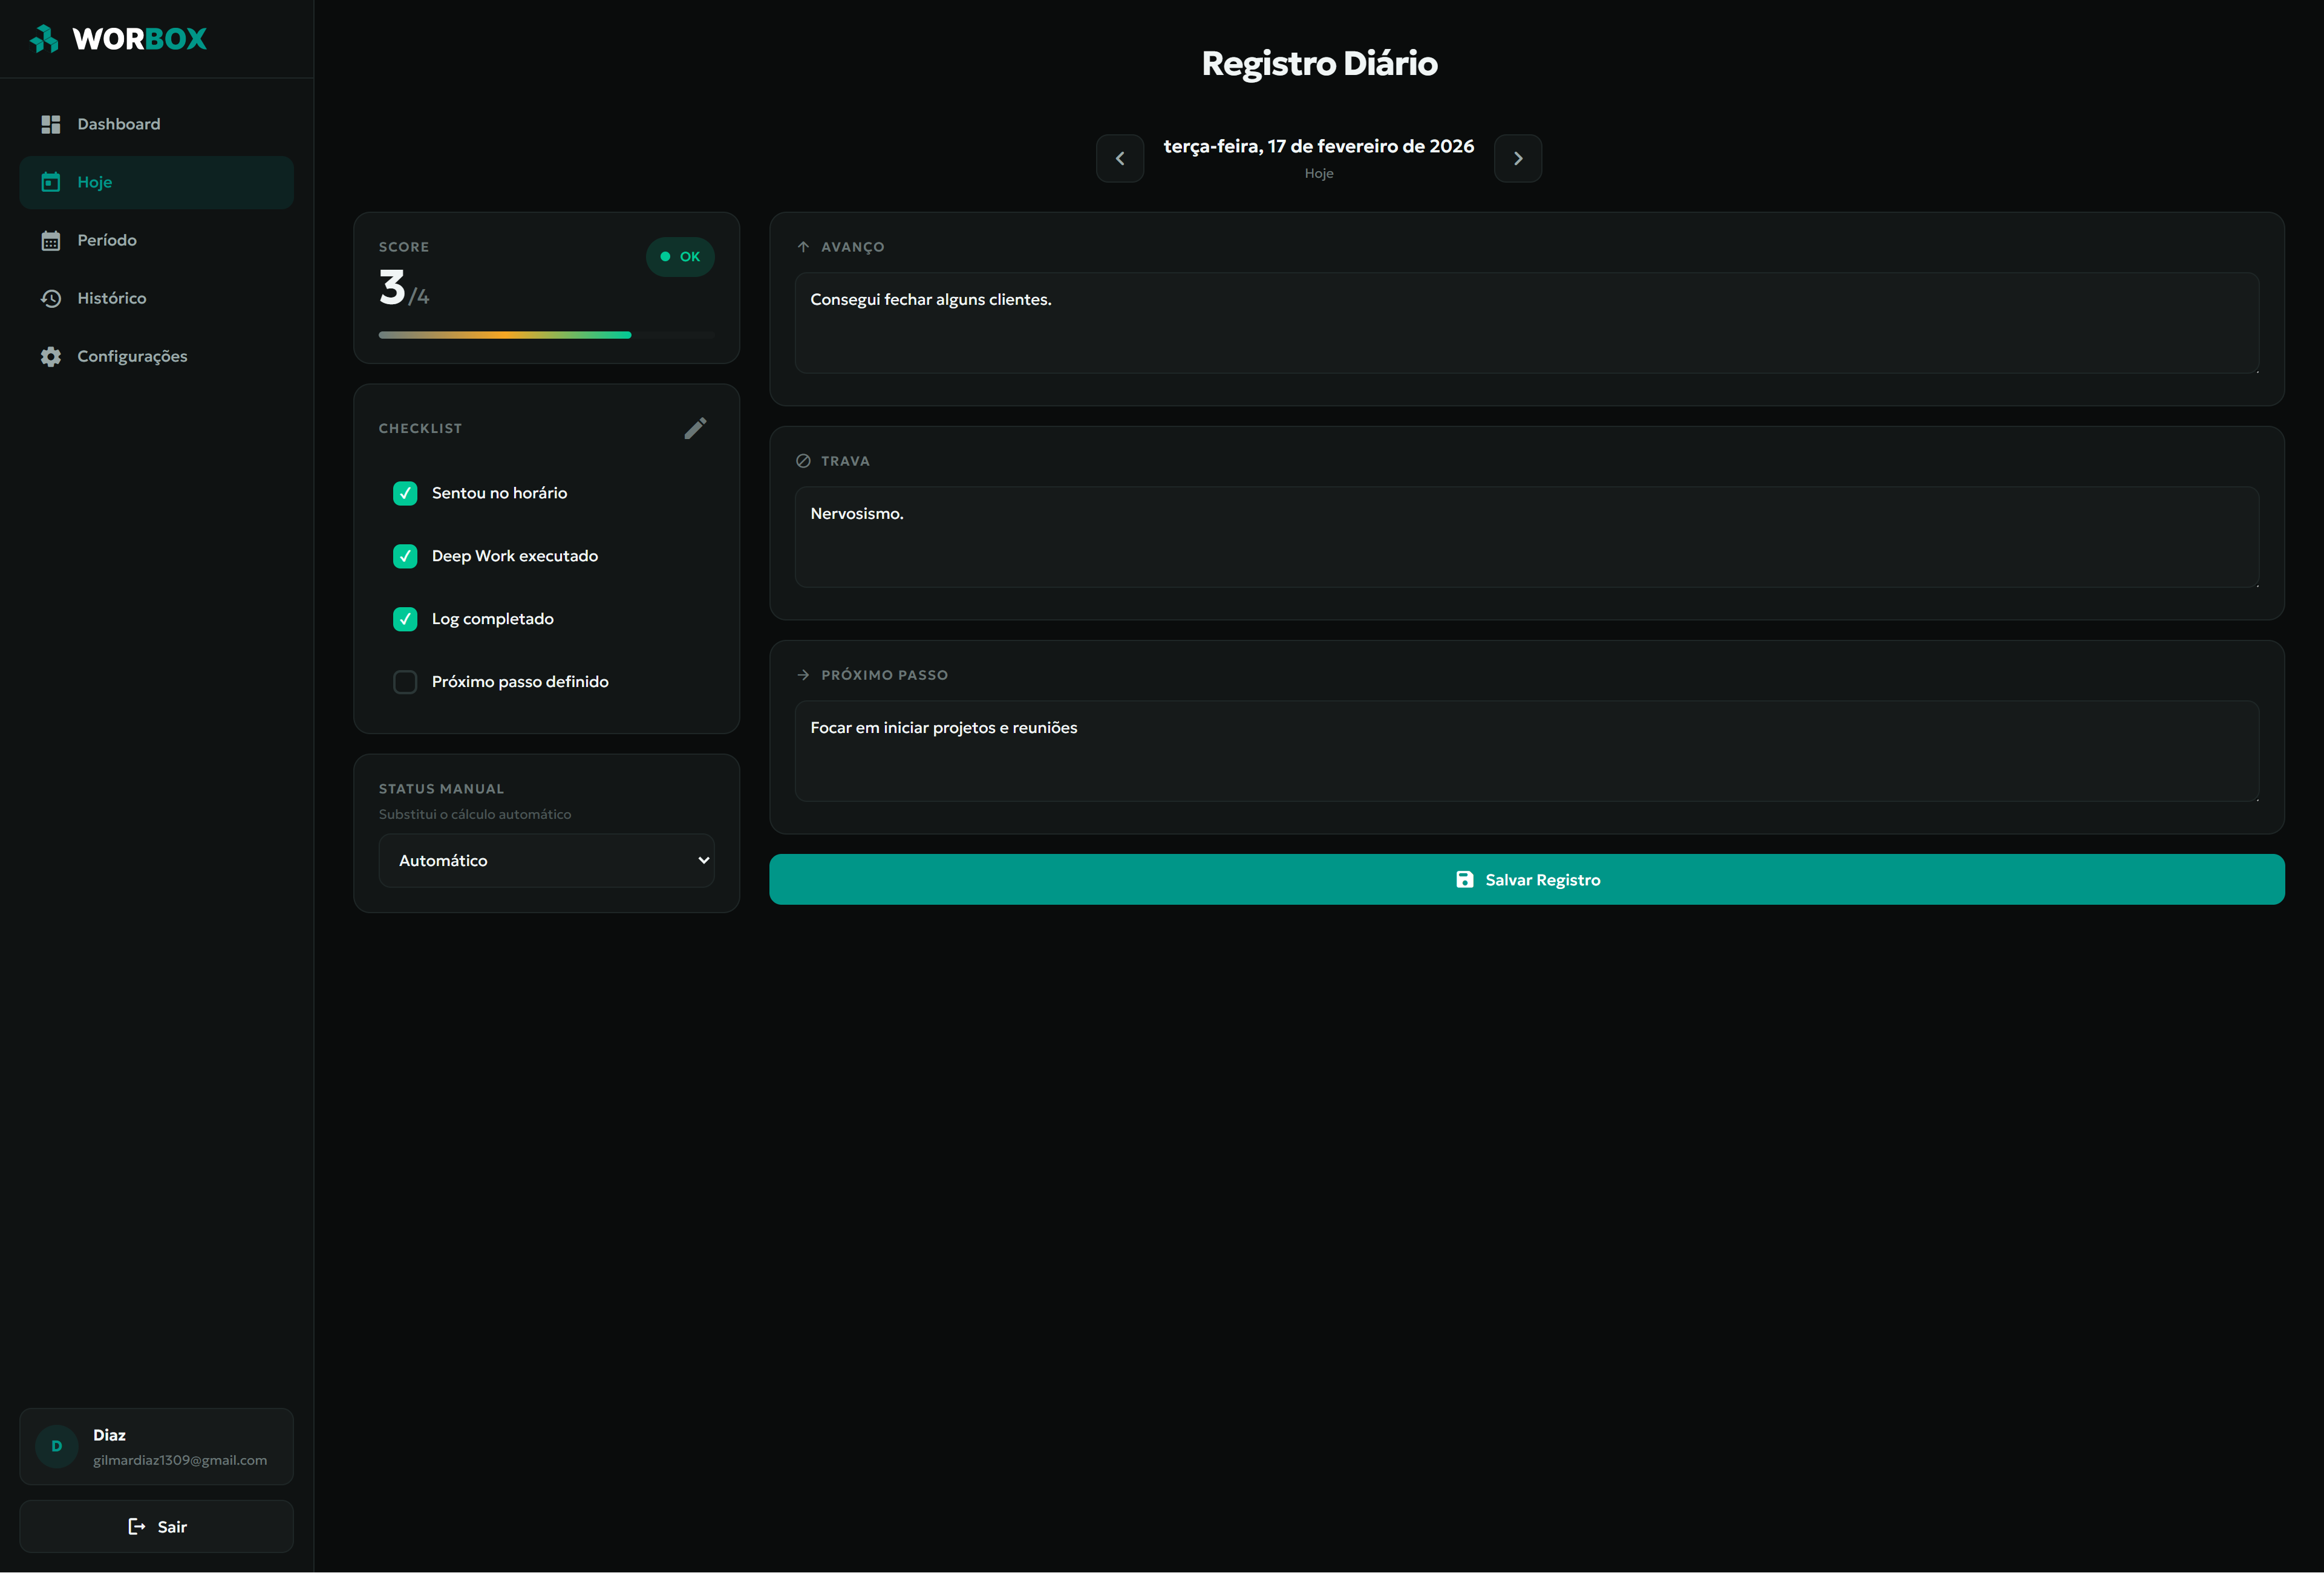The width and height of the screenshot is (2324, 1573).
Task: Click in the Trava text field
Action: coord(1526,536)
